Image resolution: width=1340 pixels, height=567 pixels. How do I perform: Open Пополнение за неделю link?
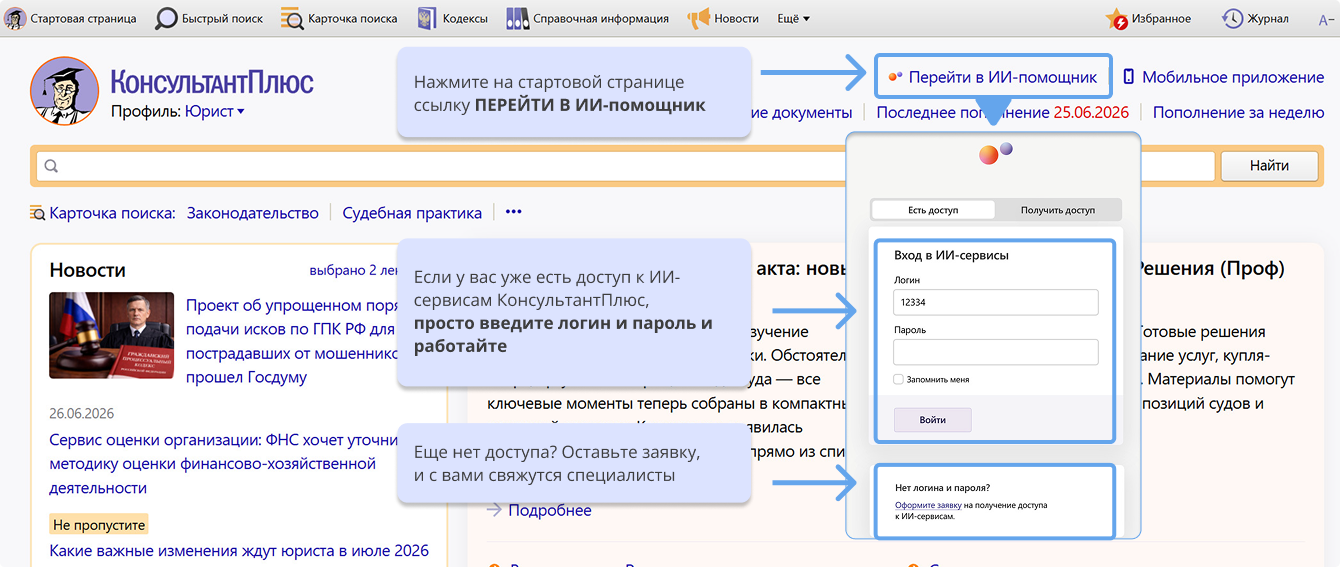pos(1238,112)
